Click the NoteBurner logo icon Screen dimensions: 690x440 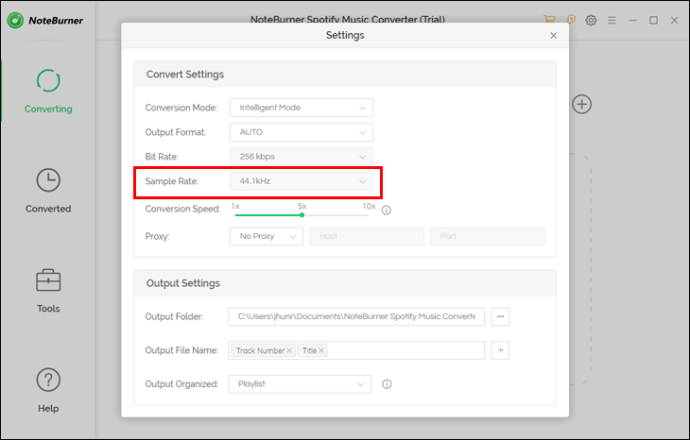(15, 20)
